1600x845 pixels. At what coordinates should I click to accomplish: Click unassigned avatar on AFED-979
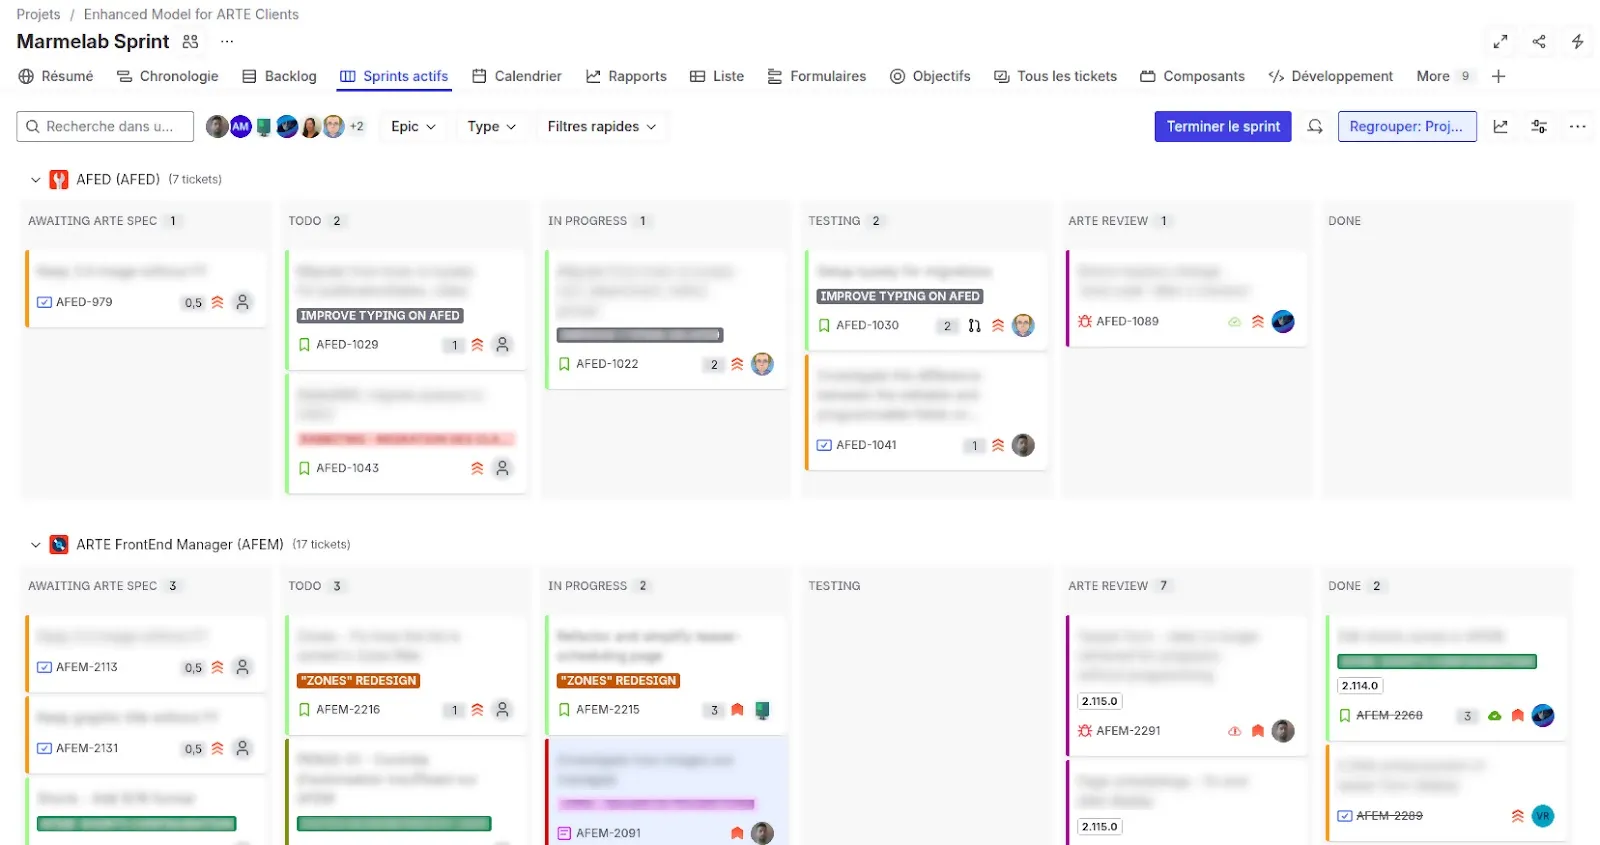click(242, 302)
